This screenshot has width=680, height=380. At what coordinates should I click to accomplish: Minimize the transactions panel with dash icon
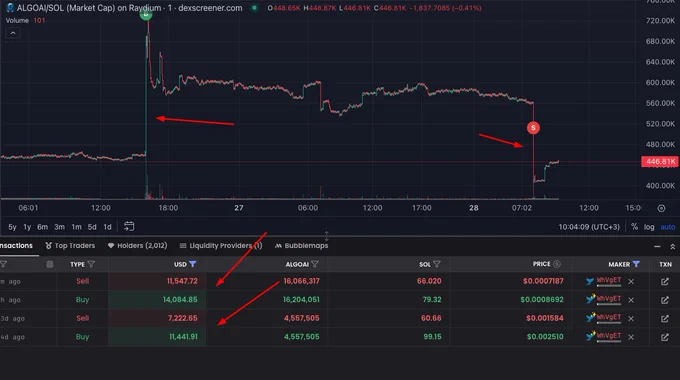[657, 246]
